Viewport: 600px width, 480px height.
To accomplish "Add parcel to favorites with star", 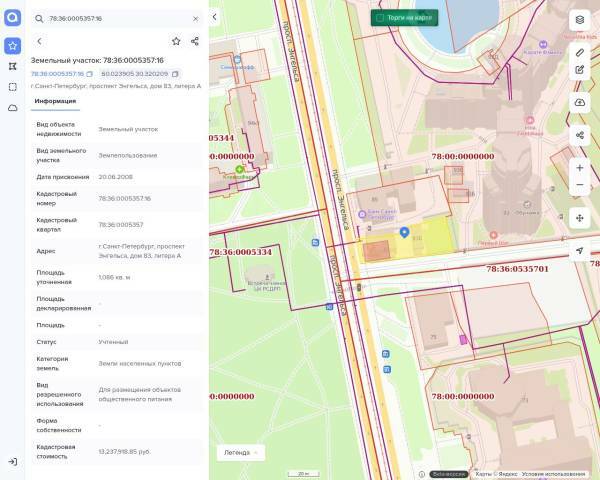I will [x=176, y=41].
